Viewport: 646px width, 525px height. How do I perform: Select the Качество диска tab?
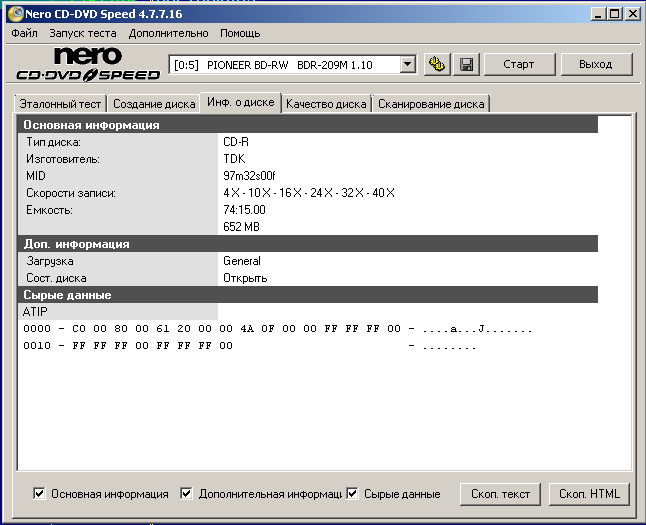(326, 104)
